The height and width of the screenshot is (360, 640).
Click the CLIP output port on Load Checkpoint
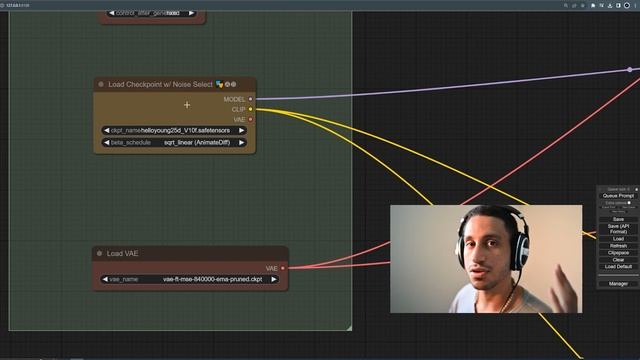coord(251,109)
